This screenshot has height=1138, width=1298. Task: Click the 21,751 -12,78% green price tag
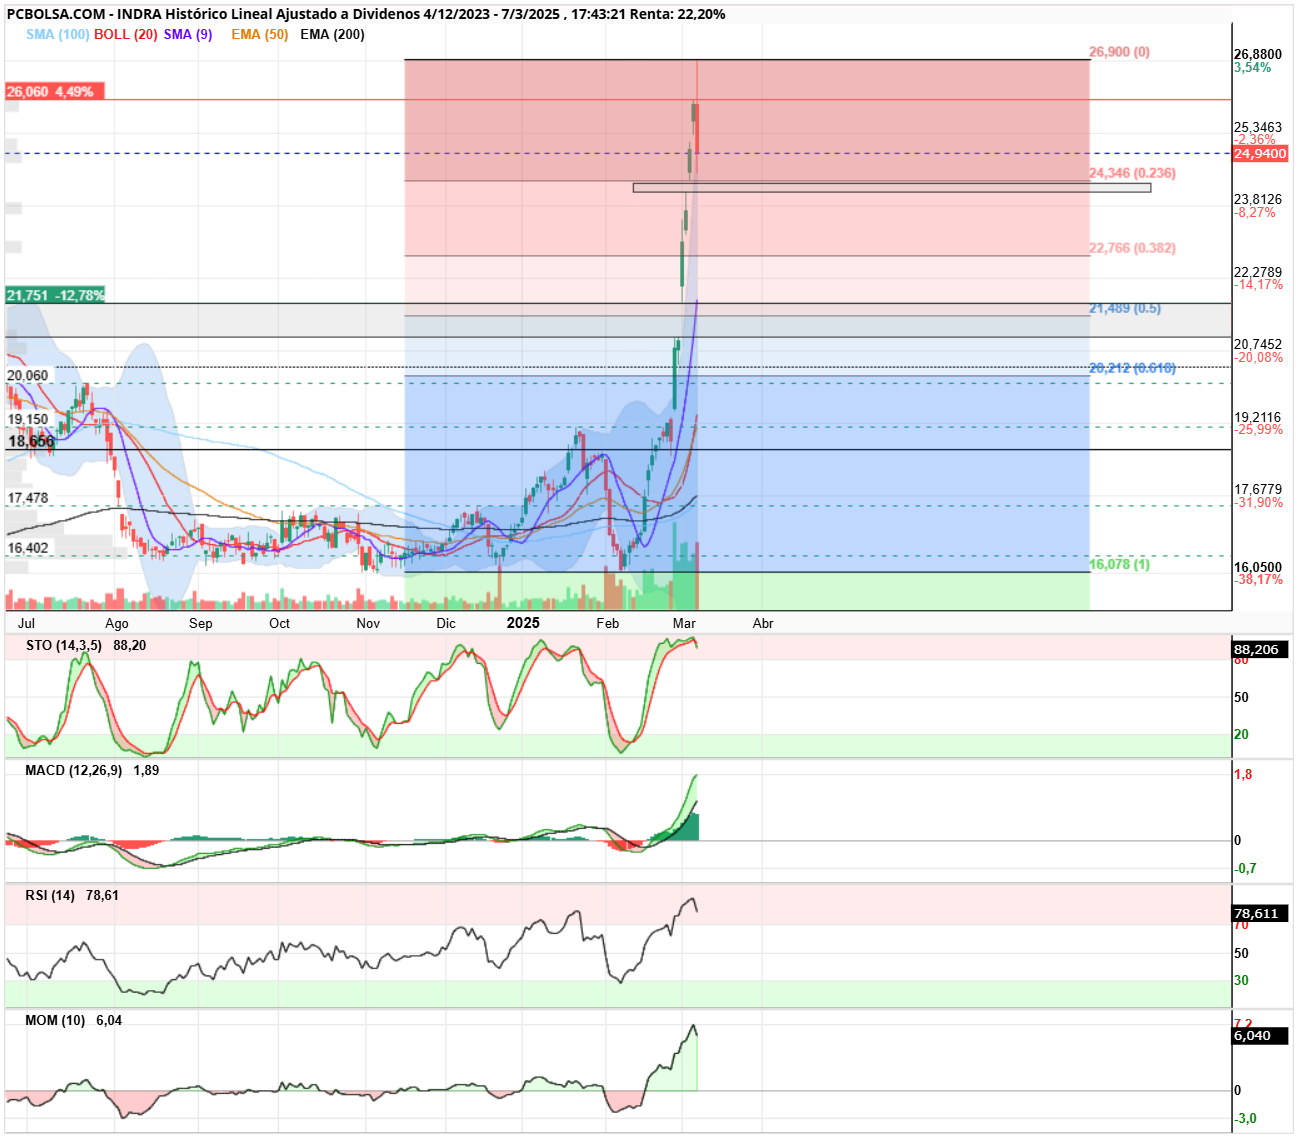[x=54, y=295]
